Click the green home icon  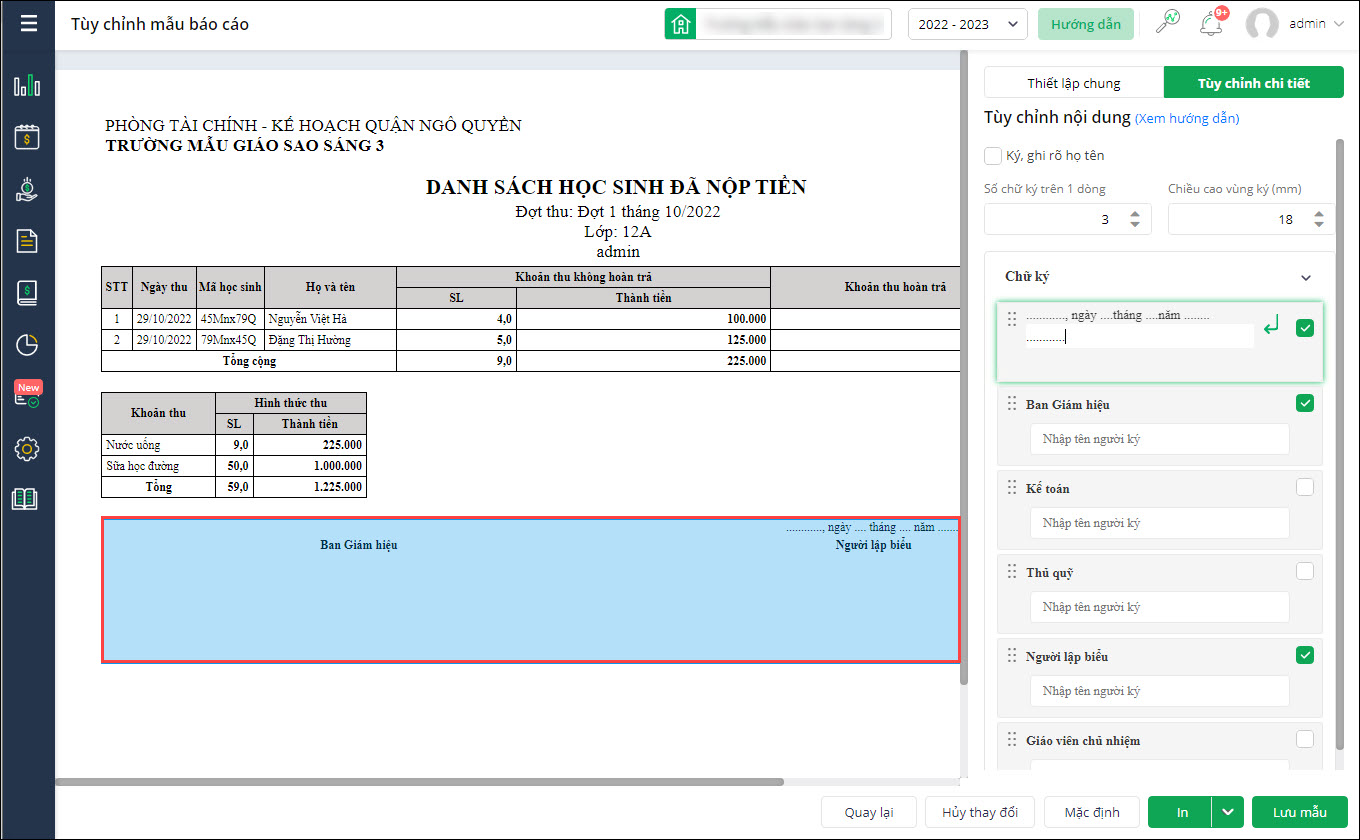pos(681,24)
